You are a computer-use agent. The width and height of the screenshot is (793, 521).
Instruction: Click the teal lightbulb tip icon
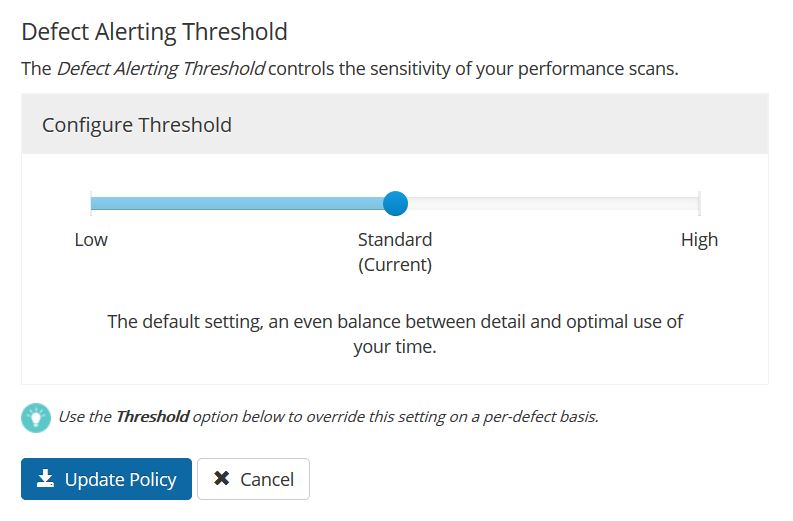[x=36, y=418]
